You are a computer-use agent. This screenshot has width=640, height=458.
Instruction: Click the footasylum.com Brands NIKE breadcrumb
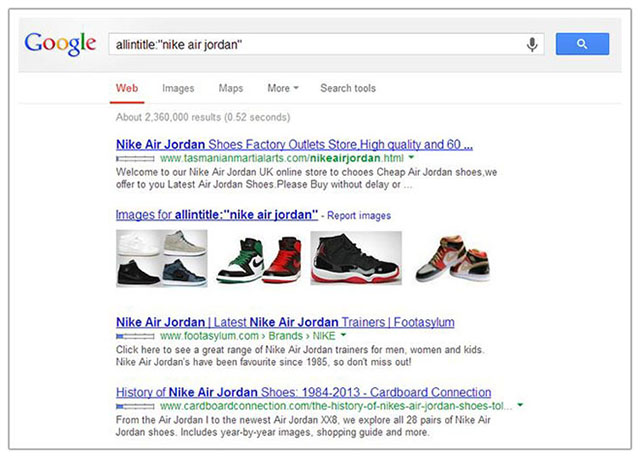pos(248,336)
